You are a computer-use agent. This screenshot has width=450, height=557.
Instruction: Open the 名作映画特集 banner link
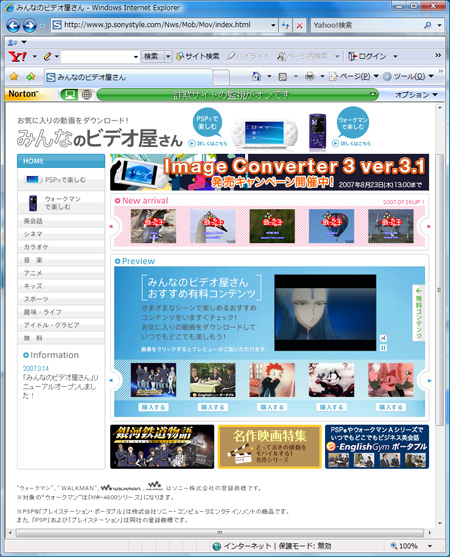tap(270, 447)
